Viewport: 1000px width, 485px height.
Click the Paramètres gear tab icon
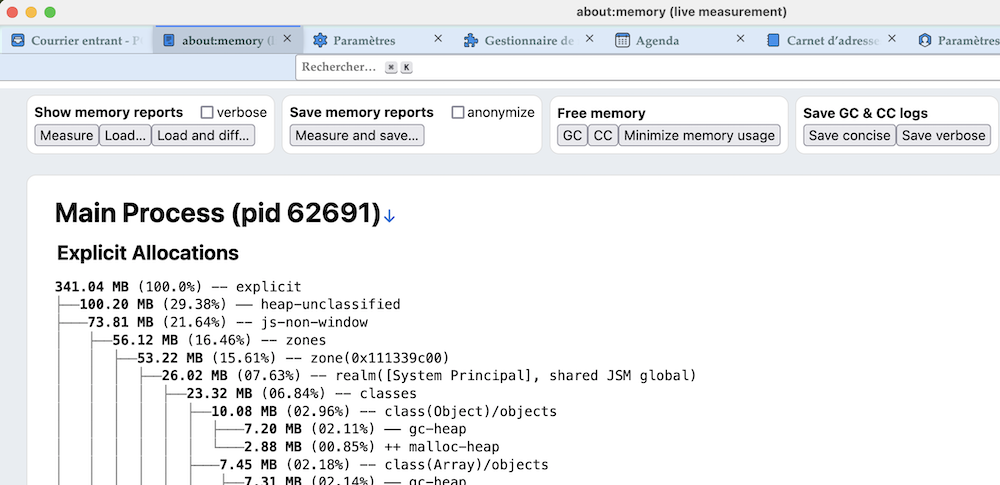pyautogui.click(x=320, y=41)
